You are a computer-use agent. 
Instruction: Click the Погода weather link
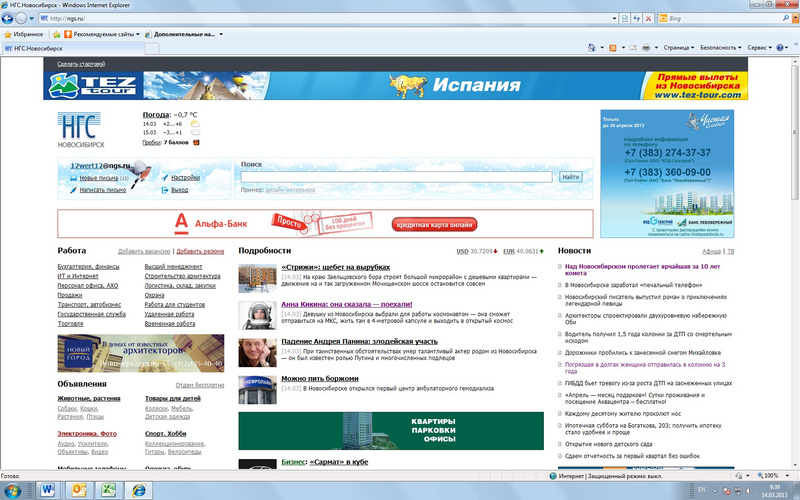pyautogui.click(x=156, y=115)
